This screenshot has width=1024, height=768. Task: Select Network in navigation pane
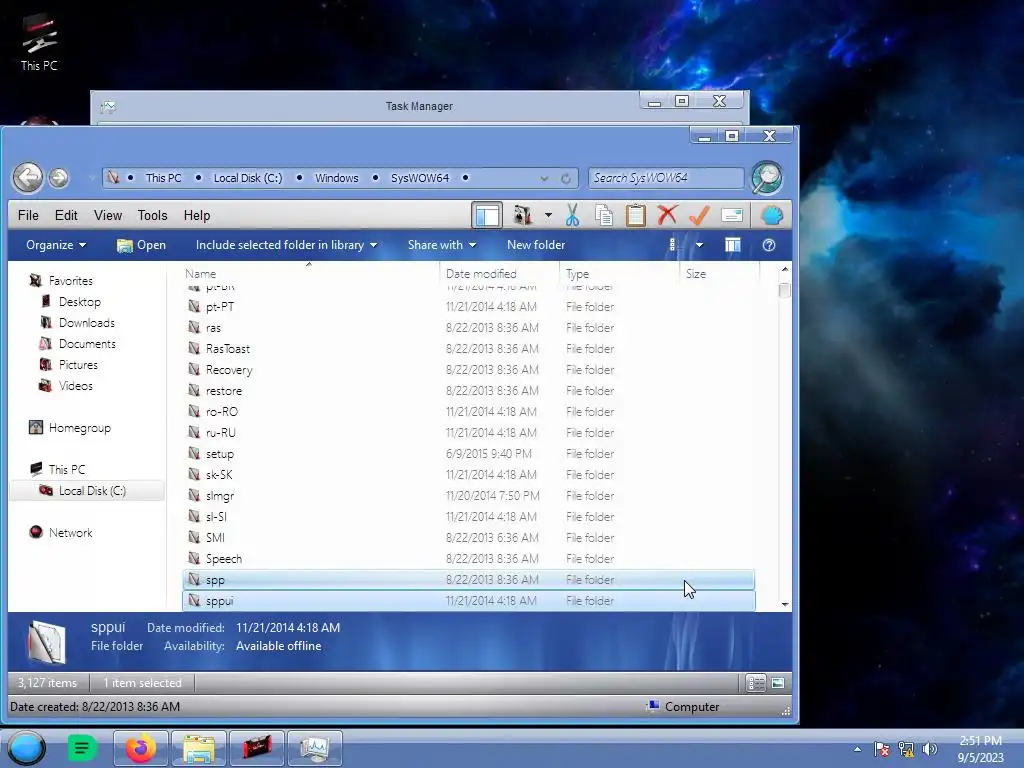click(x=71, y=533)
